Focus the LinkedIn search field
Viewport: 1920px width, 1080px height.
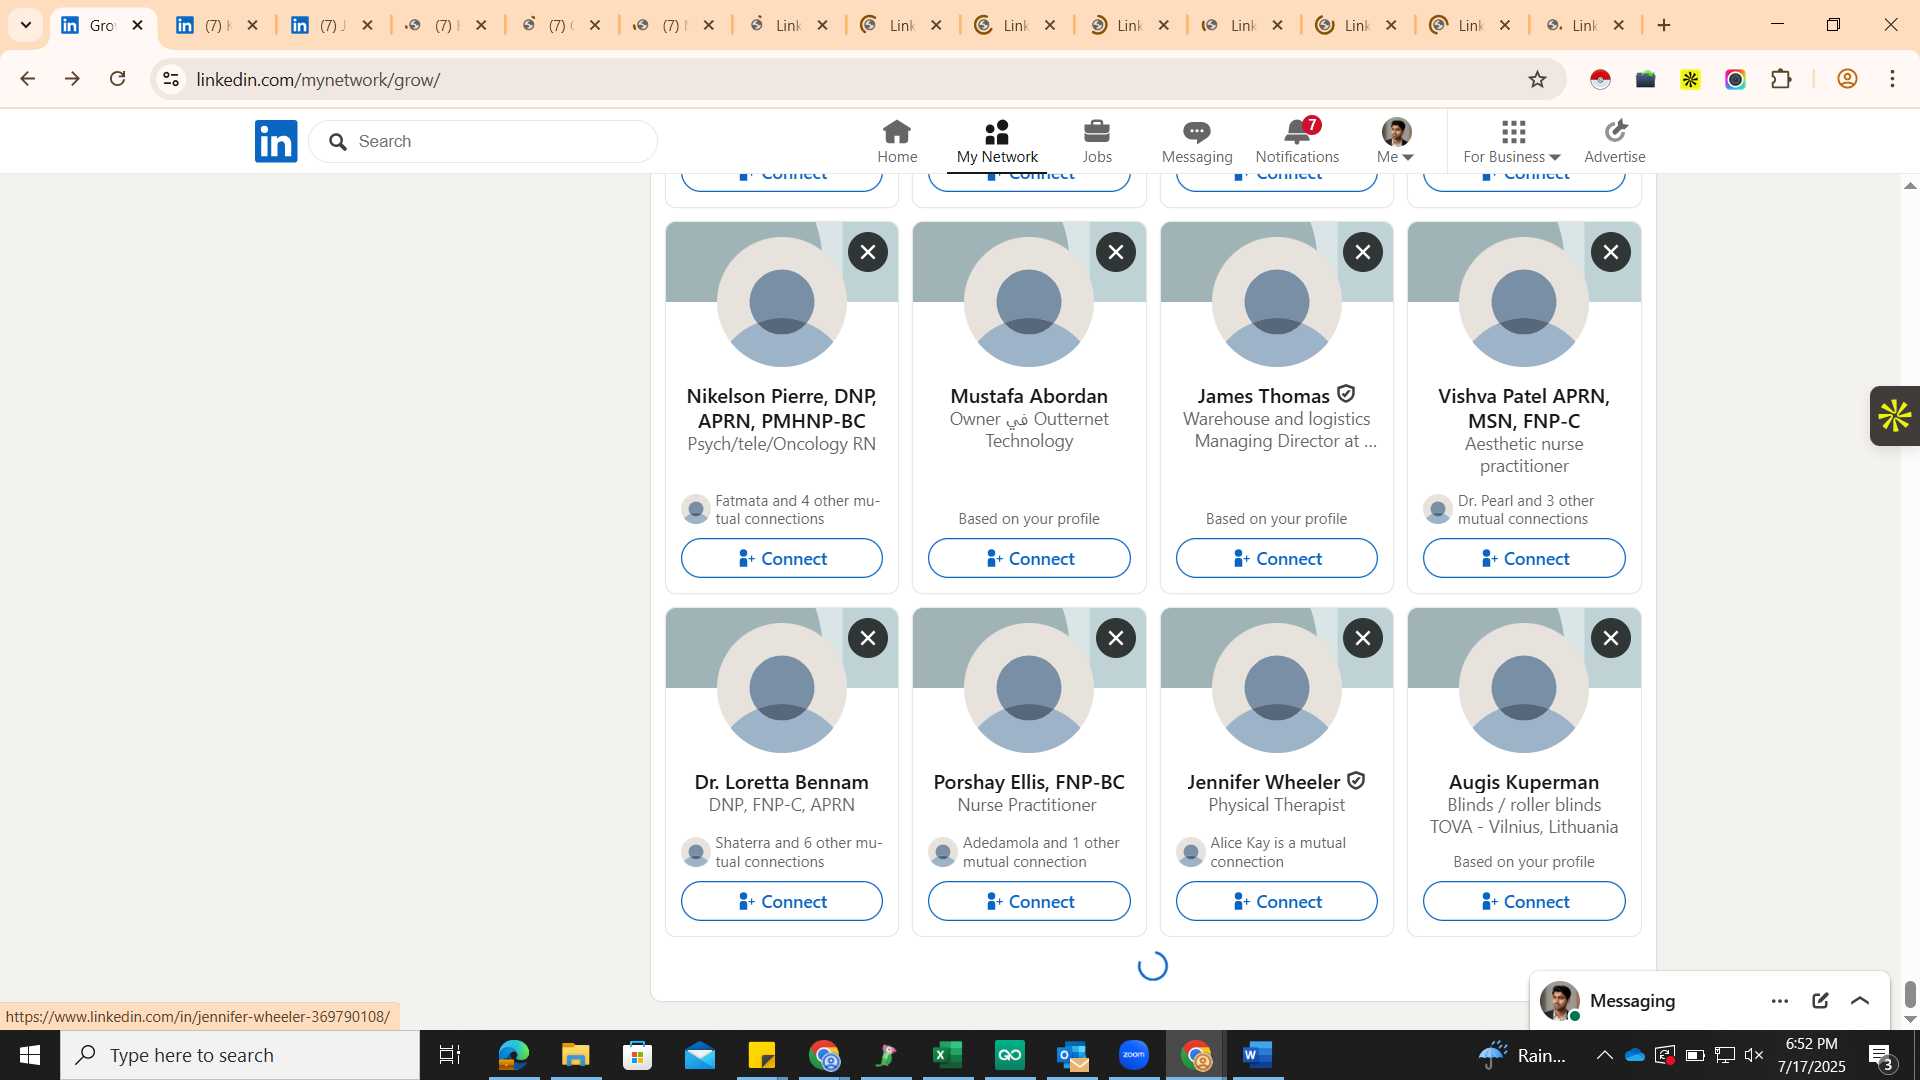[483, 141]
